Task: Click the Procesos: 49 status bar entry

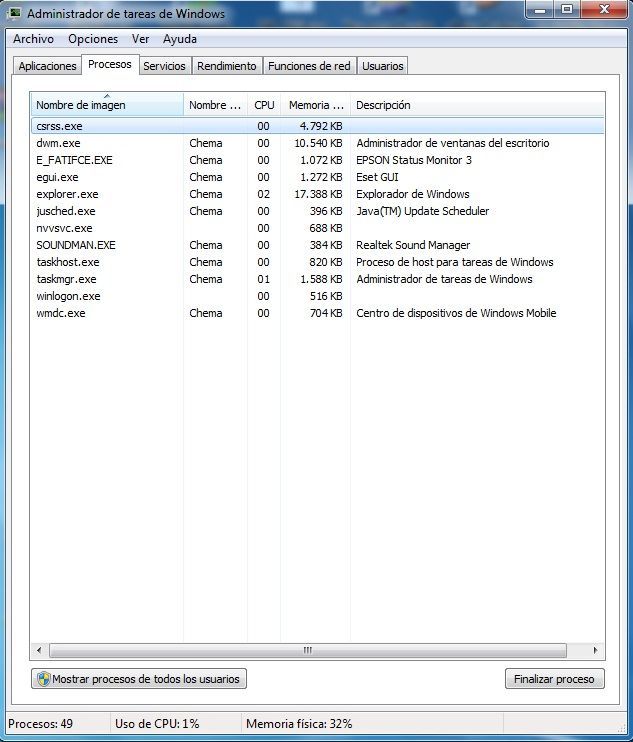Action: (40, 724)
